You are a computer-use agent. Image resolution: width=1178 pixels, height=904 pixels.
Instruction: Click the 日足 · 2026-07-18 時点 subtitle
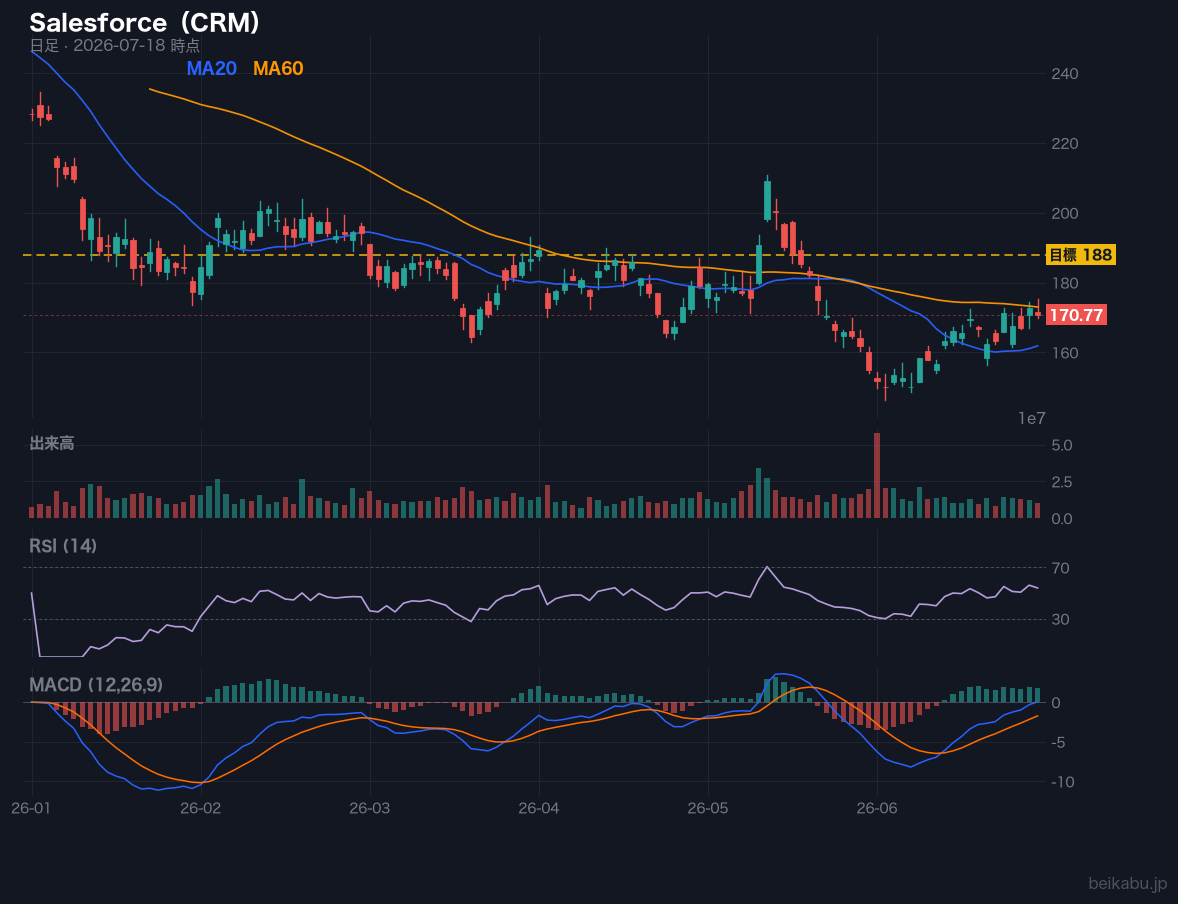point(115,46)
